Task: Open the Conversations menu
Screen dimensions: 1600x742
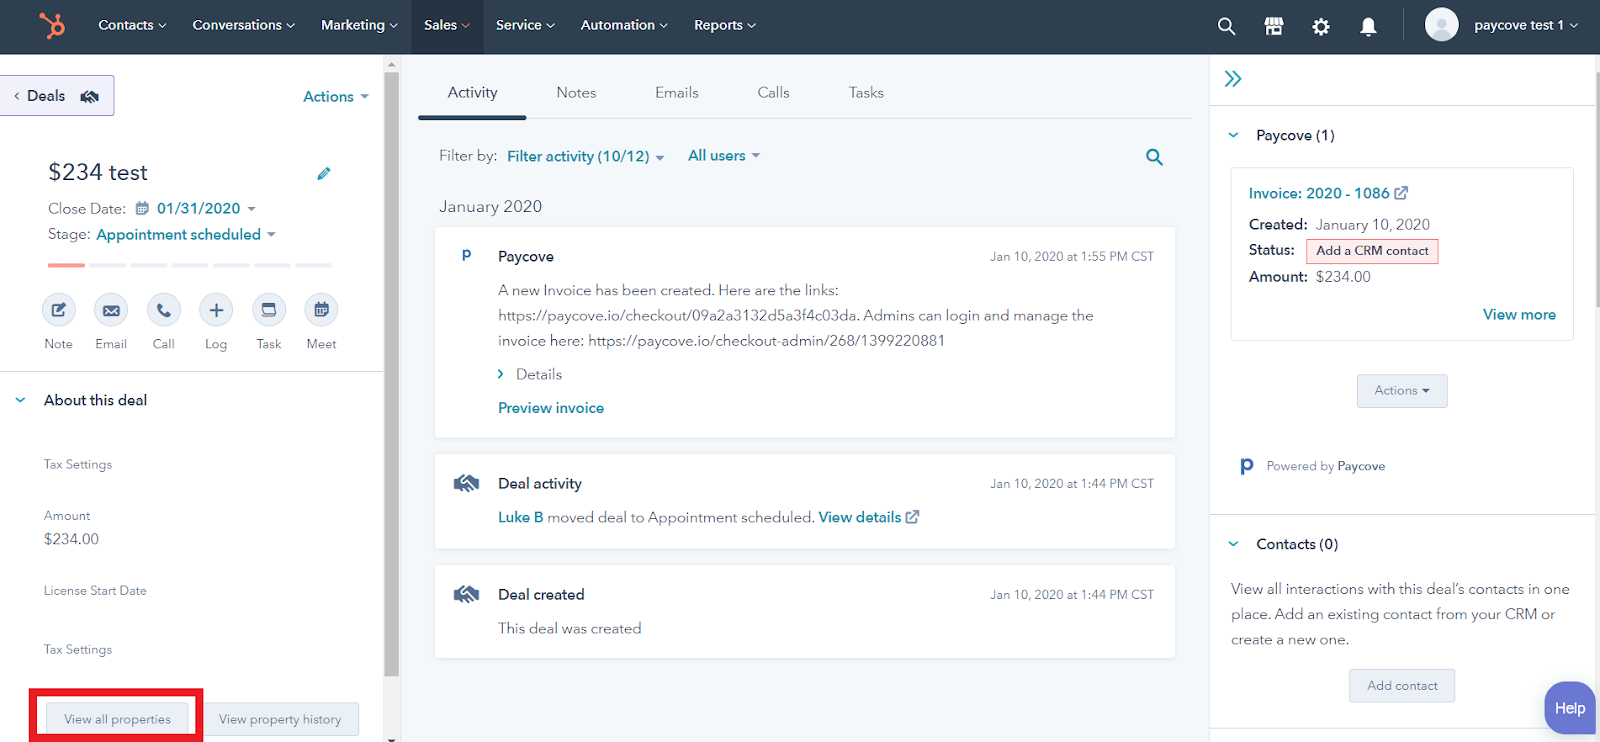Action: [x=244, y=25]
